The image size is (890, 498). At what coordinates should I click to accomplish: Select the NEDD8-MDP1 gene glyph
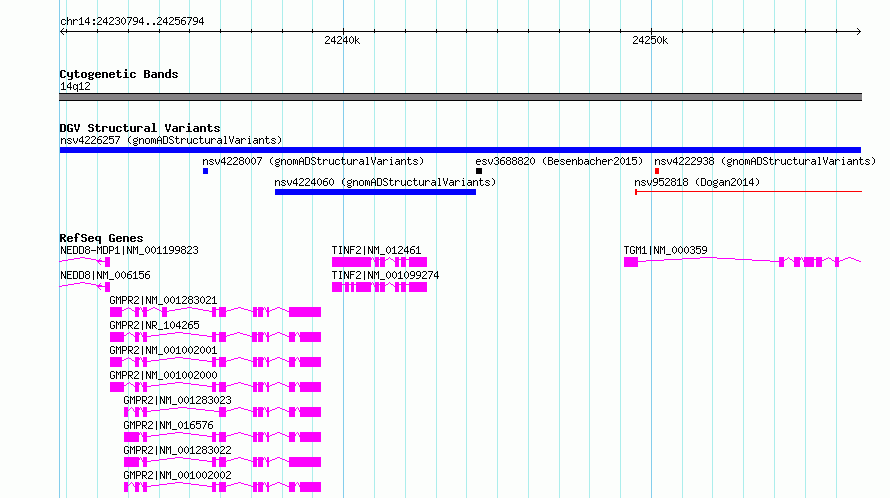click(x=85, y=262)
